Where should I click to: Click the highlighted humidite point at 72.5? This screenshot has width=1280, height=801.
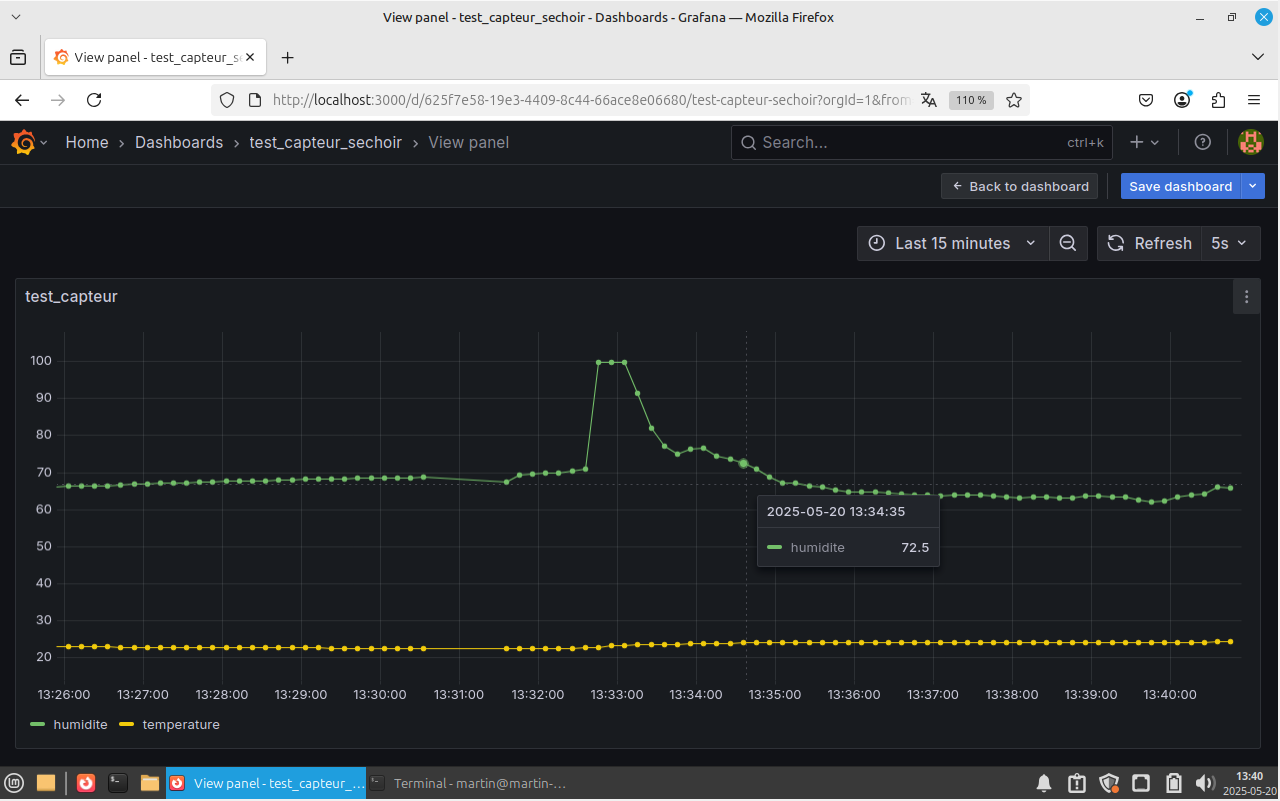[743, 463]
